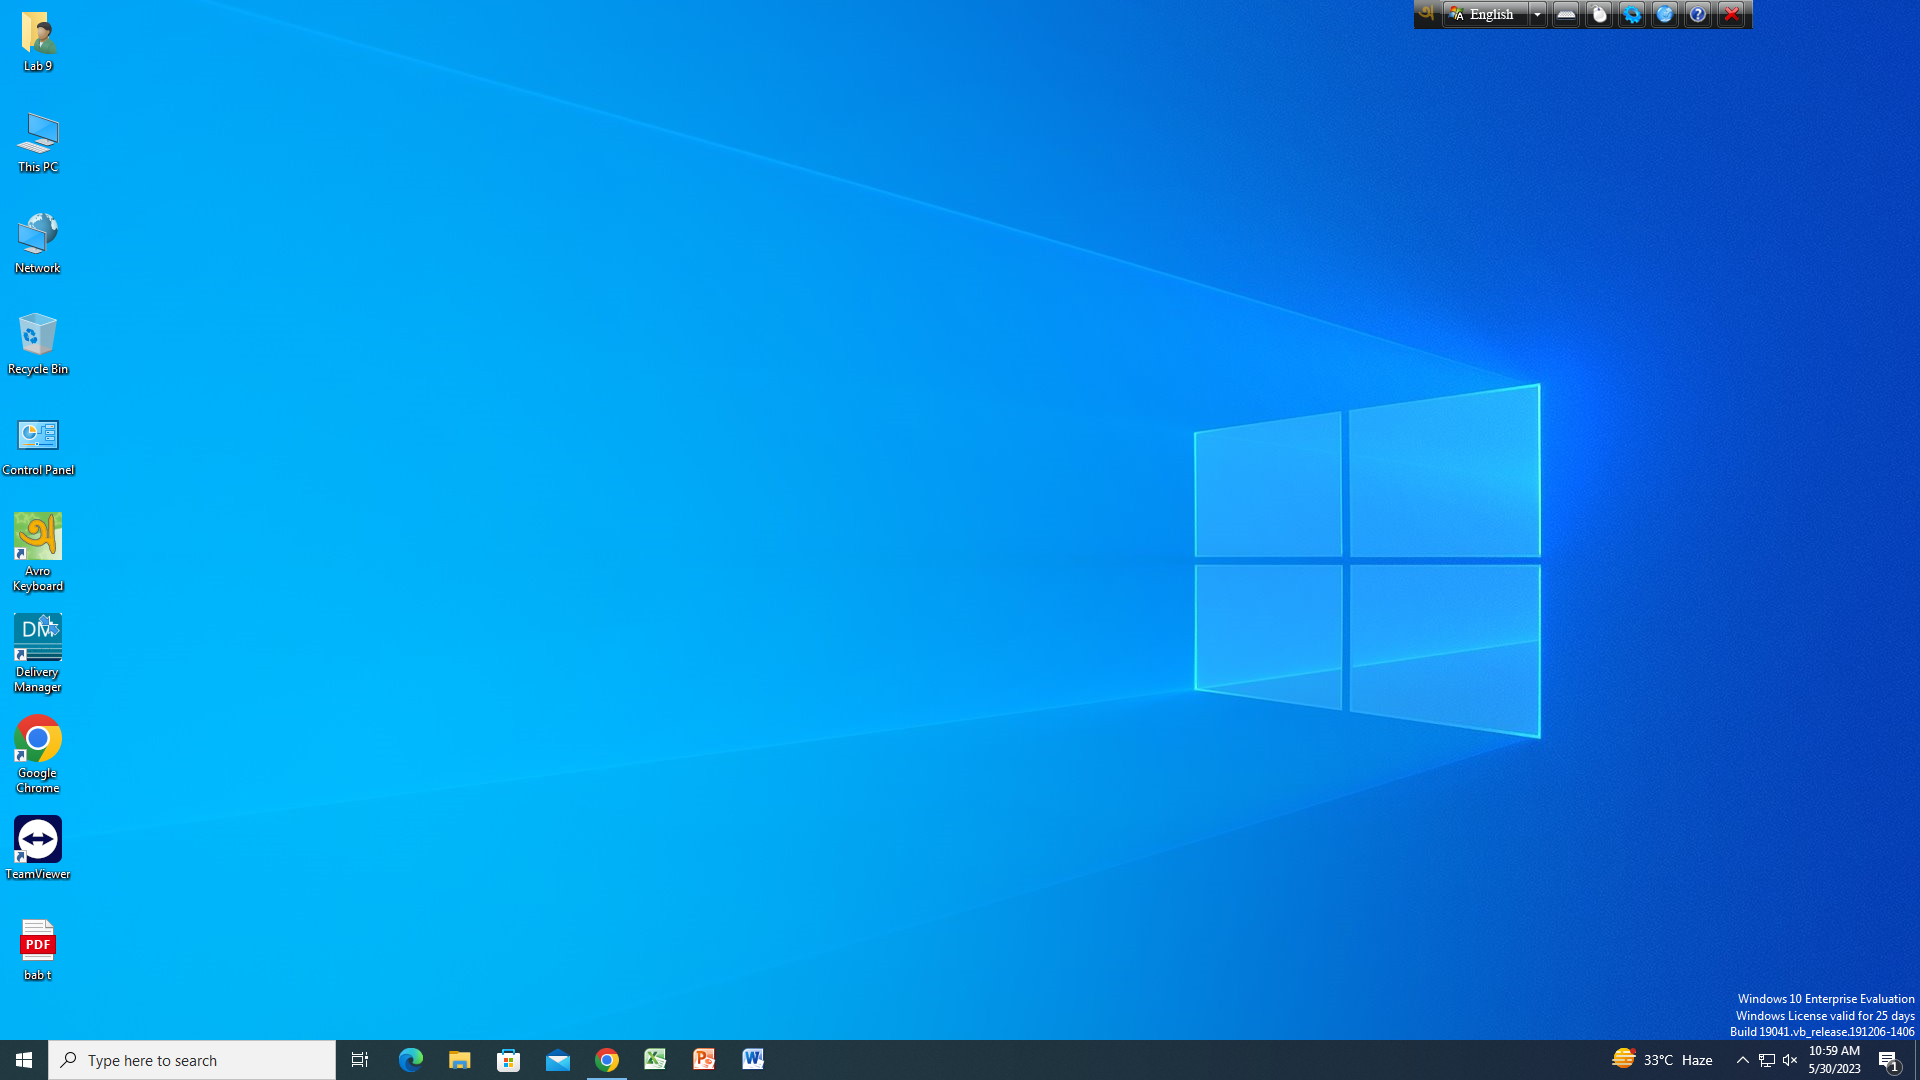Expand hidden system tray icons chevron
The image size is (1920, 1080).
[x=1743, y=1060]
